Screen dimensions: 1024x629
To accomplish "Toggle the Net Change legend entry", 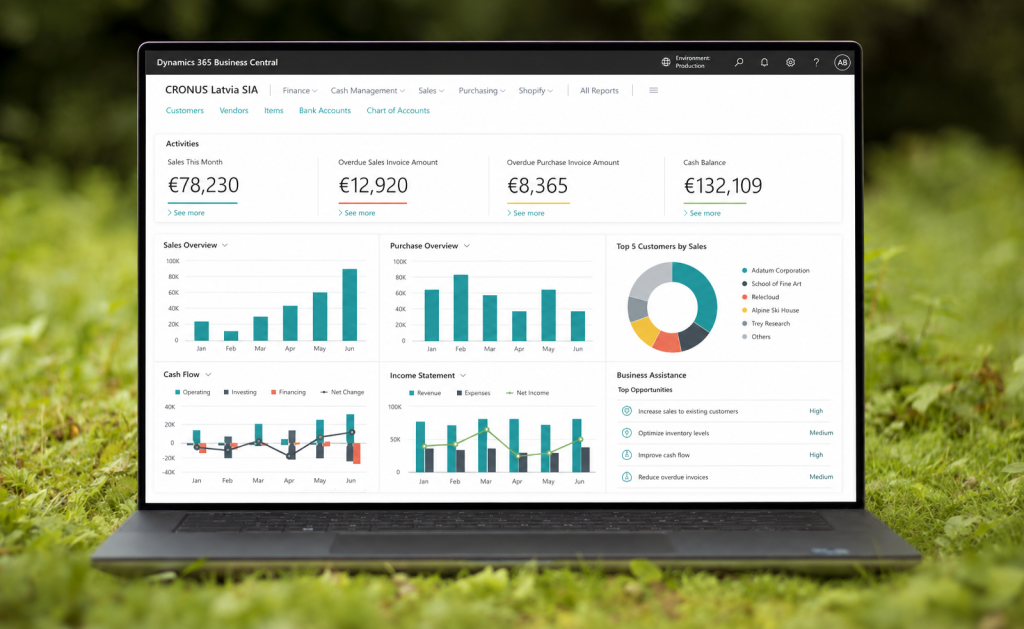I will 342,393.
